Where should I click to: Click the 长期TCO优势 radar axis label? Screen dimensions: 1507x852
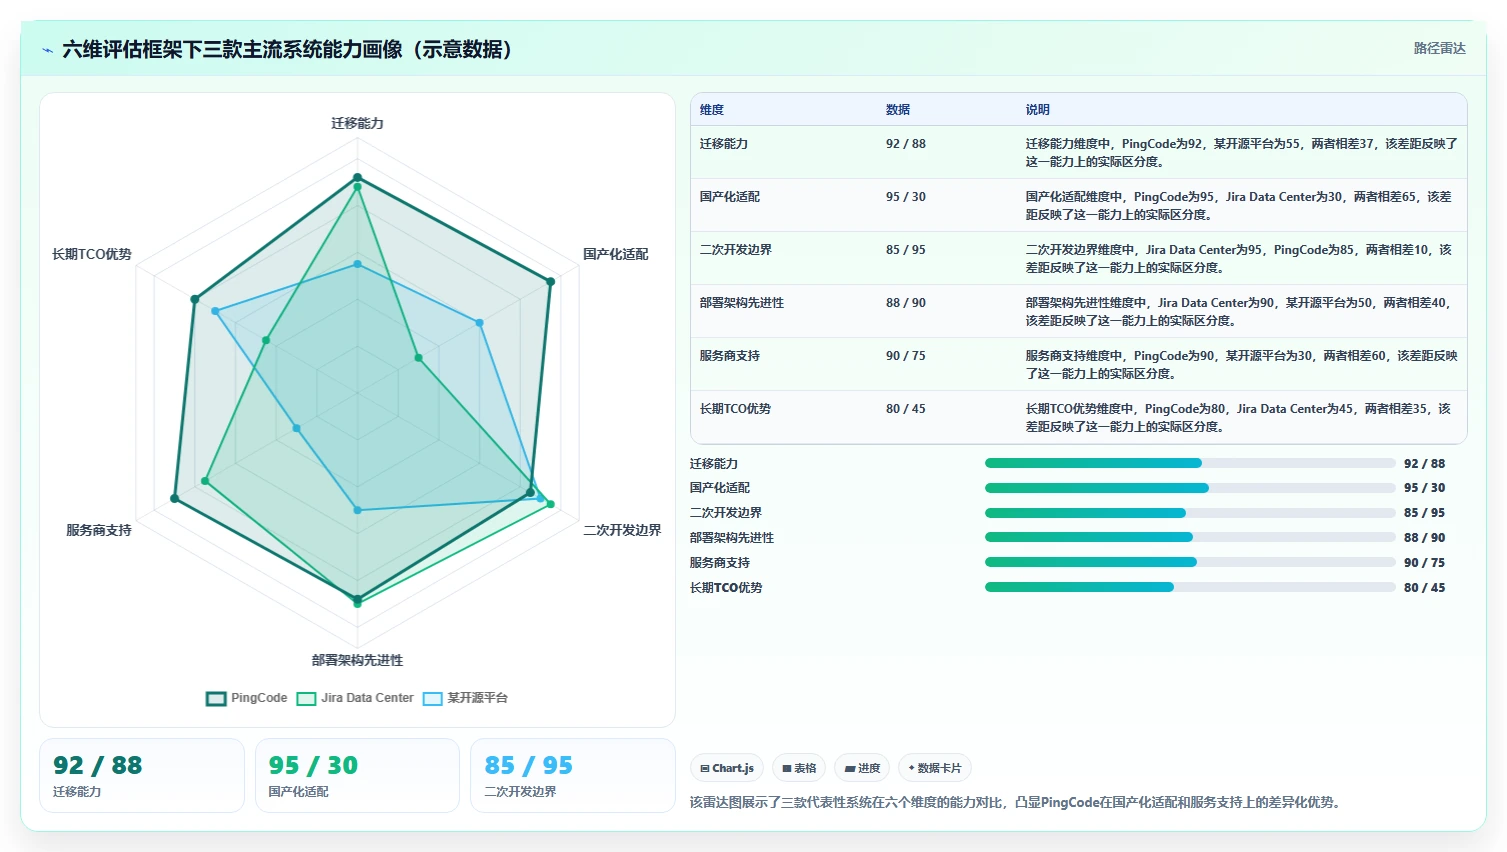(92, 254)
